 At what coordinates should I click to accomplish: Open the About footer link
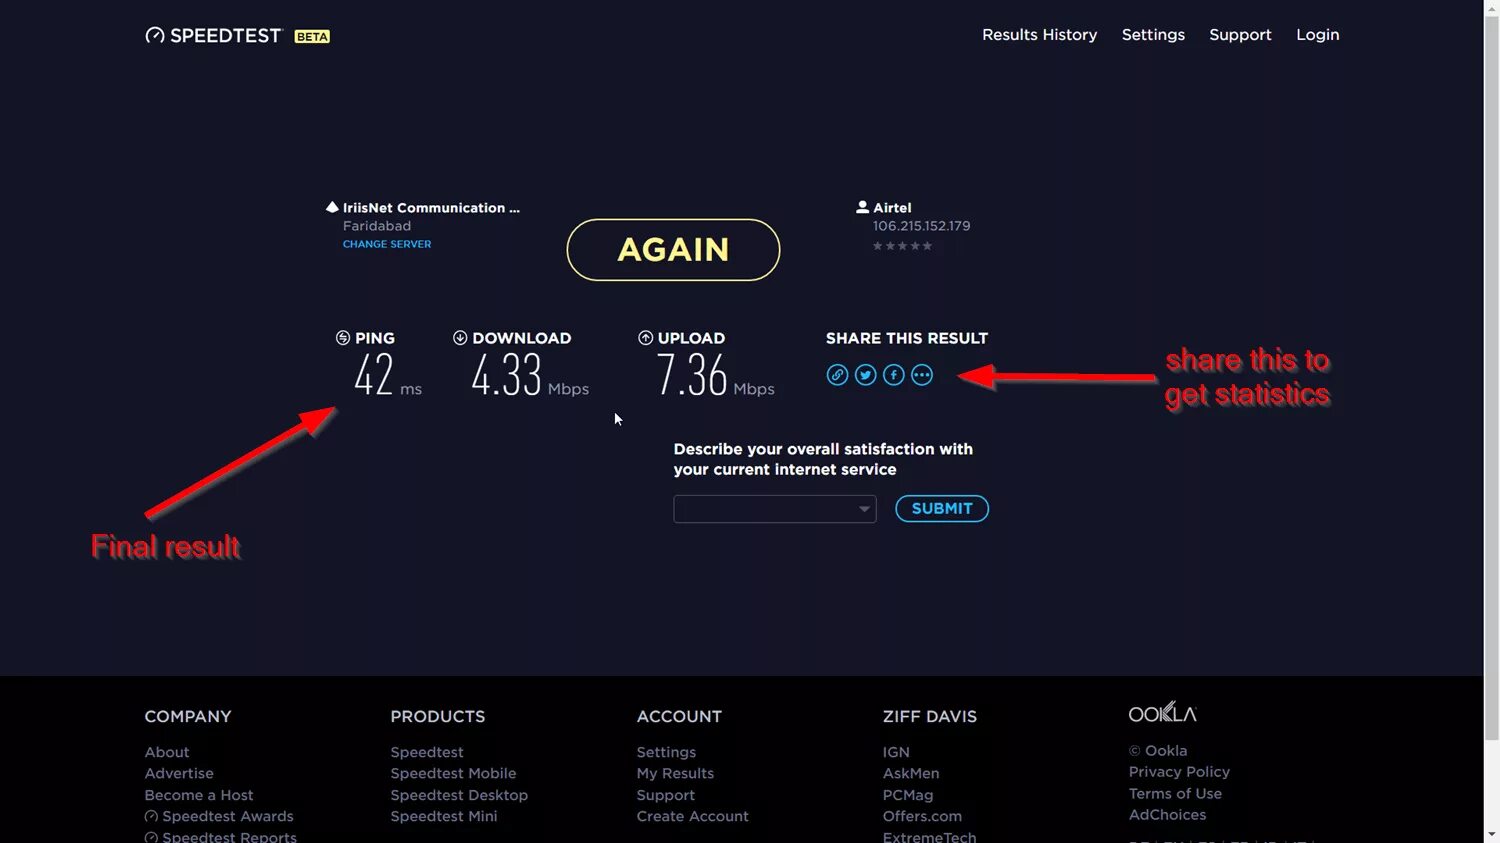pyautogui.click(x=166, y=752)
